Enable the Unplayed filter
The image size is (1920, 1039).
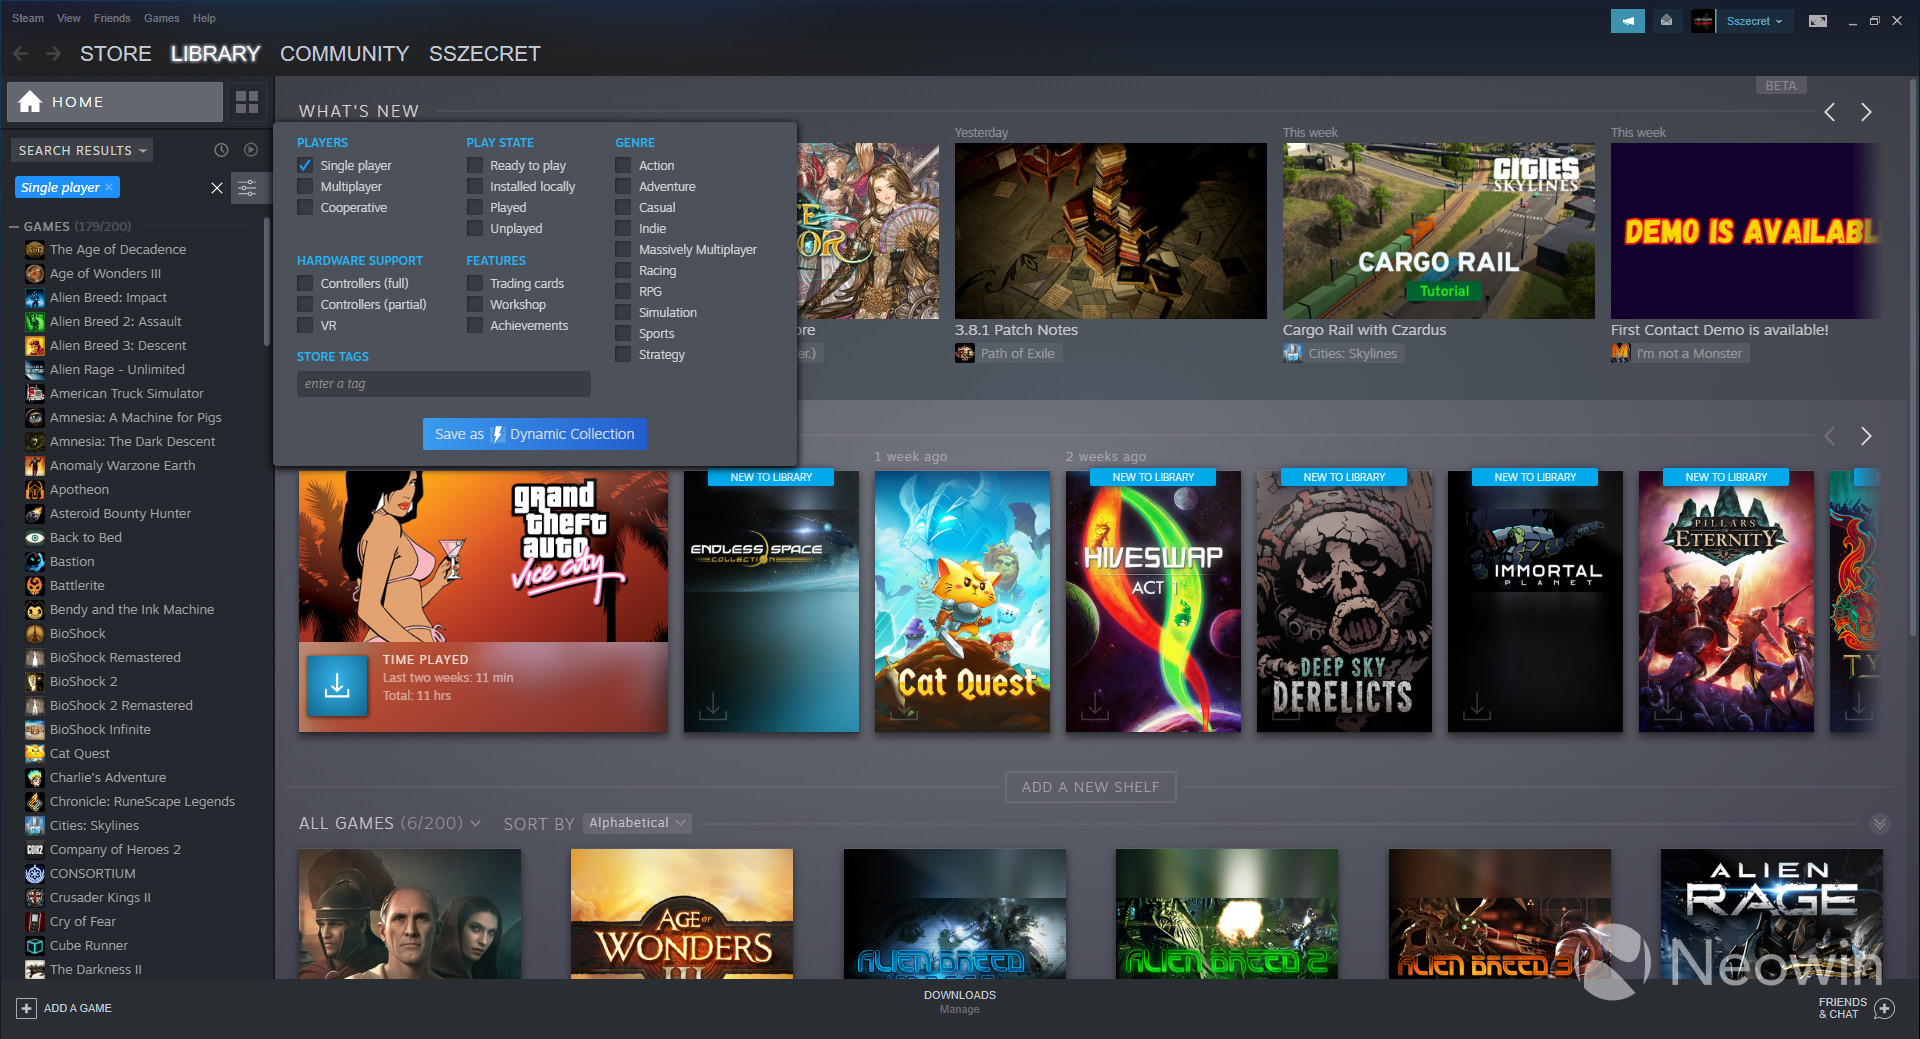[475, 228]
